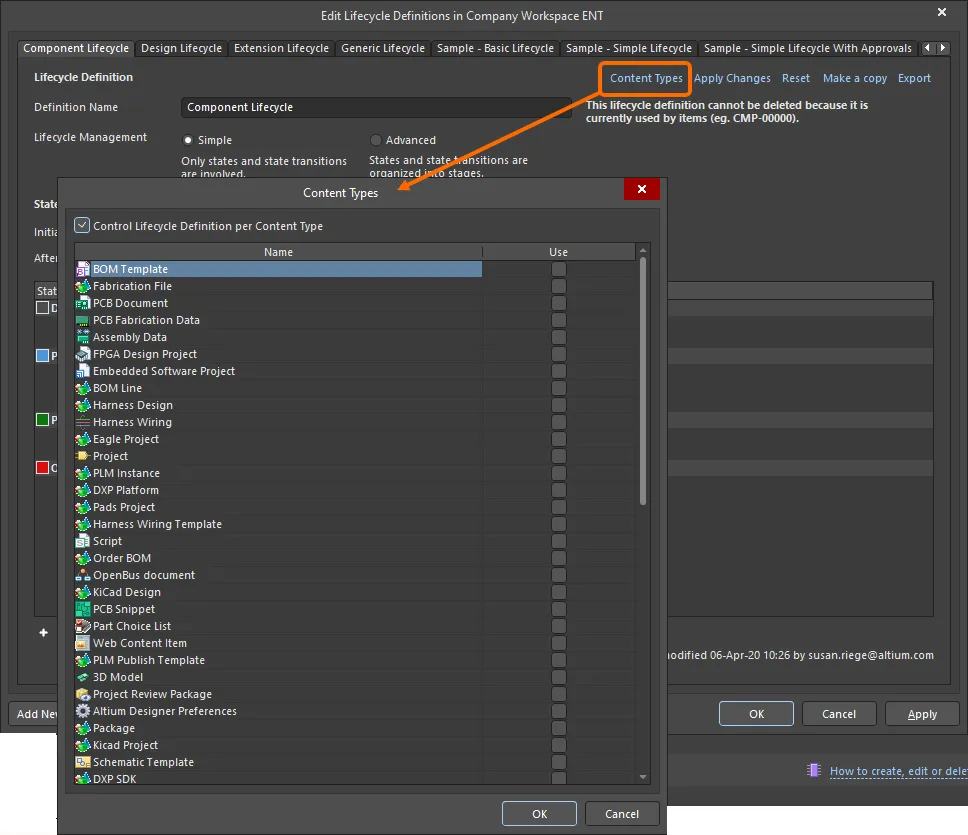The image size is (968, 835).
Task: Enable Use for PCB Document
Action: click(x=559, y=303)
